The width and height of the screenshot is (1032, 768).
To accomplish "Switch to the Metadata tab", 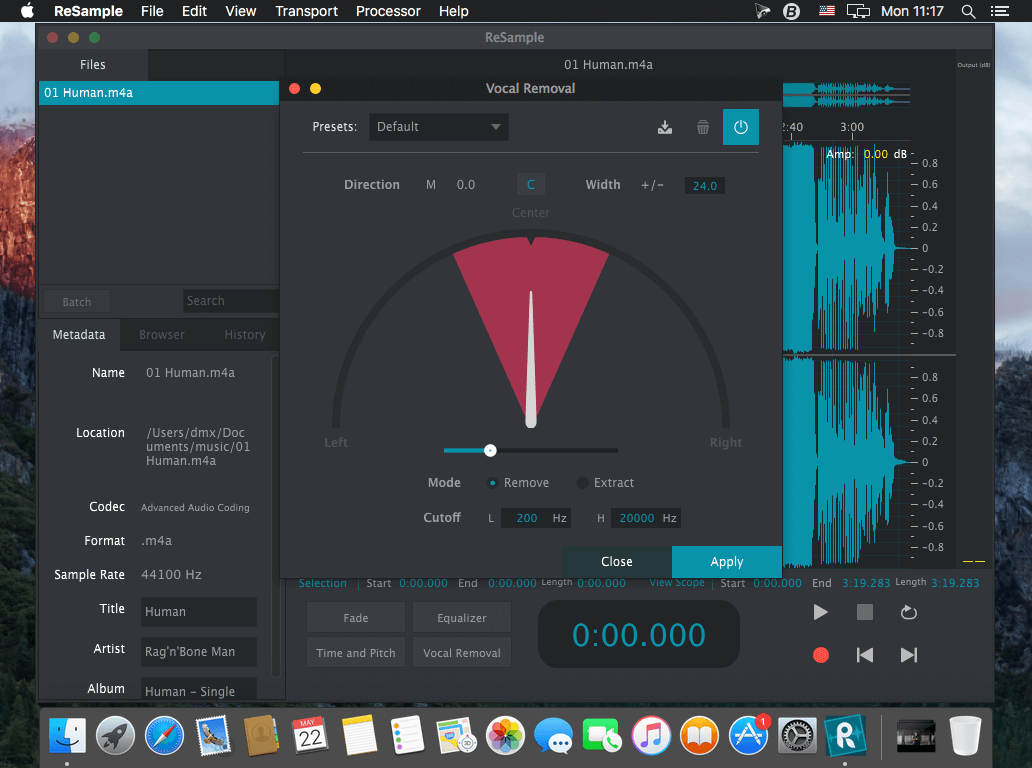I will (x=79, y=334).
